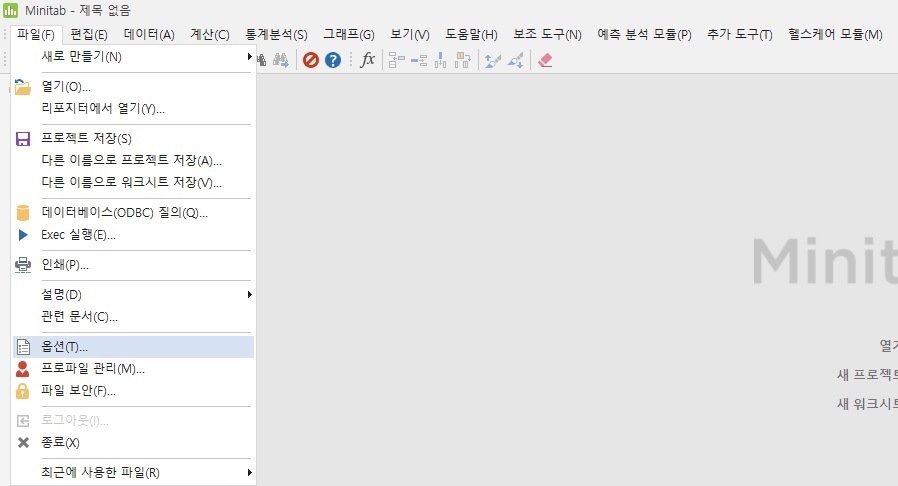Click the red Cancel toolbar icon
Viewport: 898px width, 486px height.
point(310,60)
